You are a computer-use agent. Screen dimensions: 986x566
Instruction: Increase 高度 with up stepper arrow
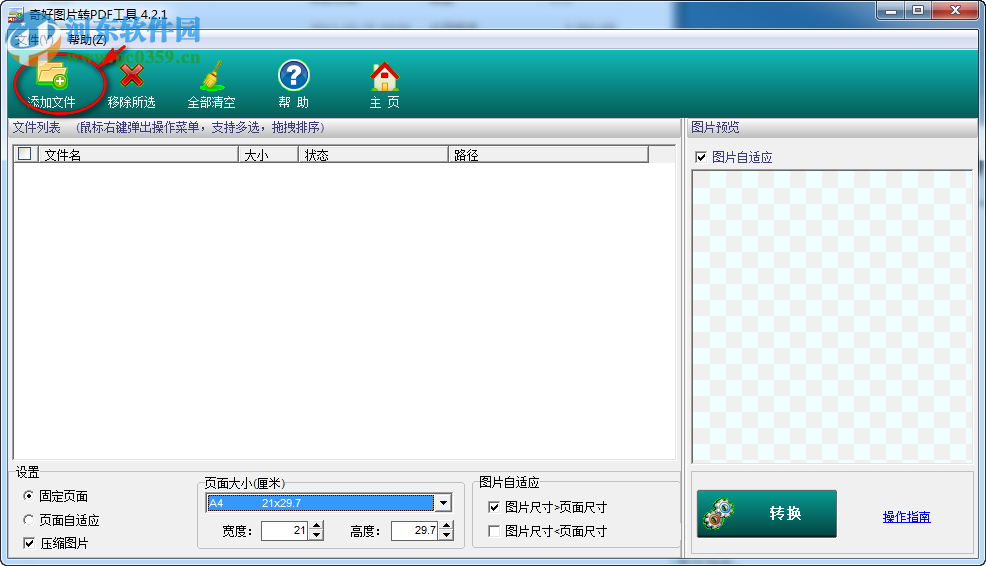click(446, 526)
